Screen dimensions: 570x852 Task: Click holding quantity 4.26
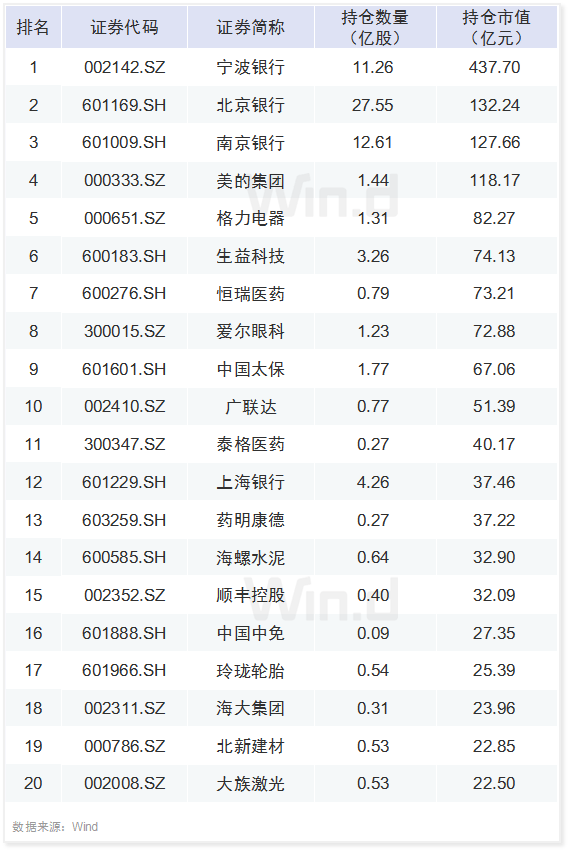click(x=373, y=483)
